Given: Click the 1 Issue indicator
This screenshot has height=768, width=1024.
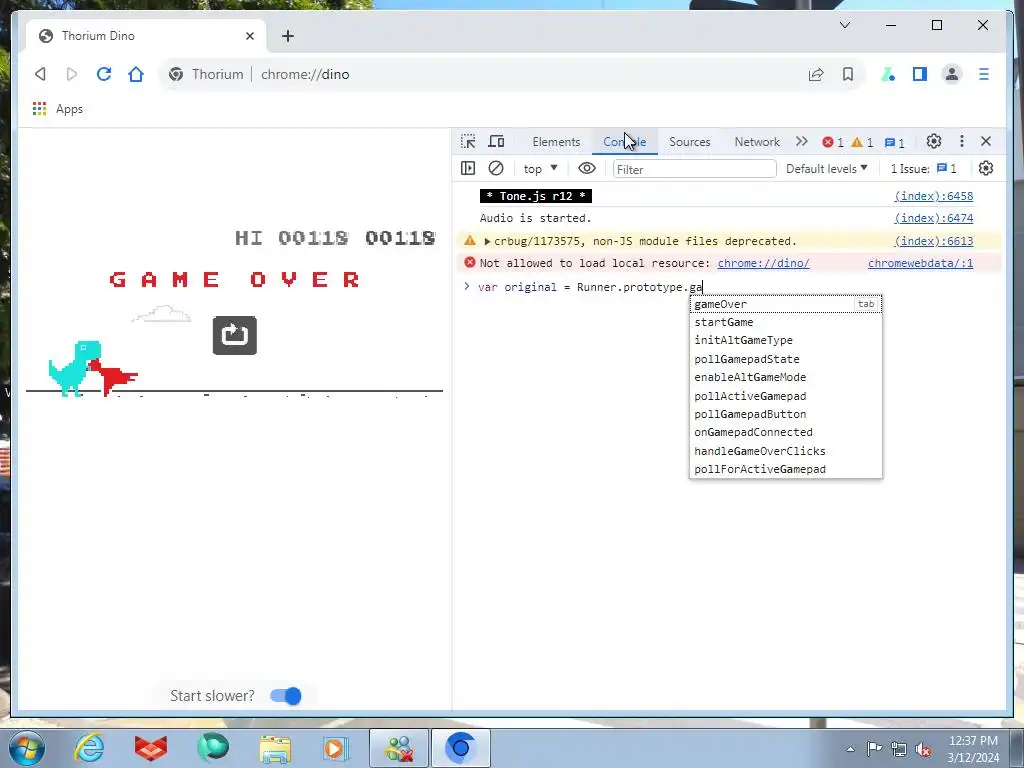Looking at the screenshot, I should point(923,168).
